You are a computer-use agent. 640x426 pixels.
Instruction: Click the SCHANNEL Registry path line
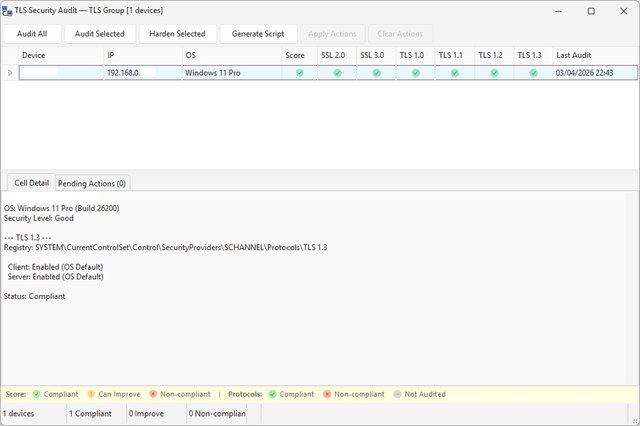click(x=165, y=247)
